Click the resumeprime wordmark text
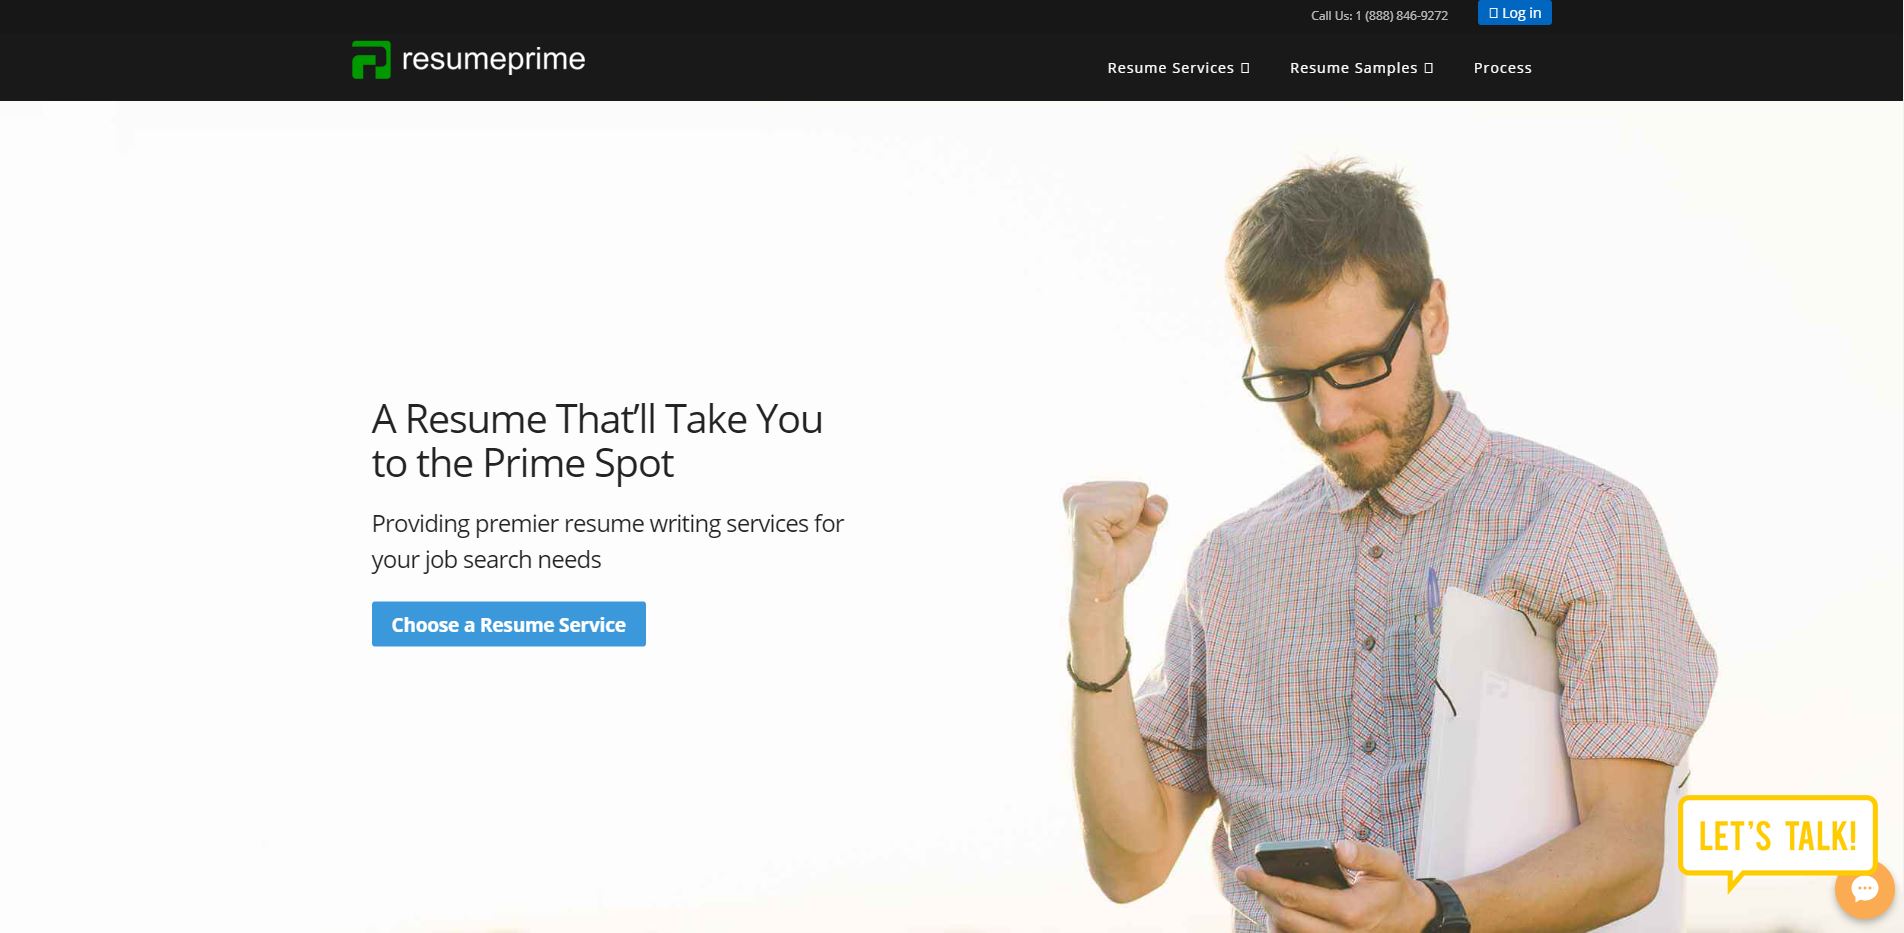Viewport: 1904px width, 933px height. pos(493,60)
